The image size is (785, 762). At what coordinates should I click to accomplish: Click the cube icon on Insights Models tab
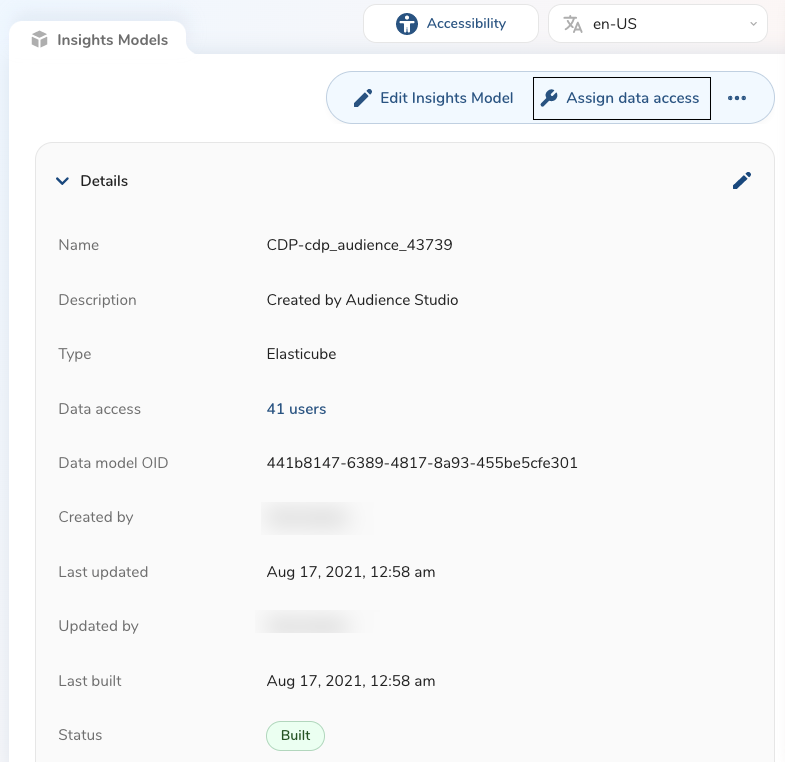[x=40, y=40]
